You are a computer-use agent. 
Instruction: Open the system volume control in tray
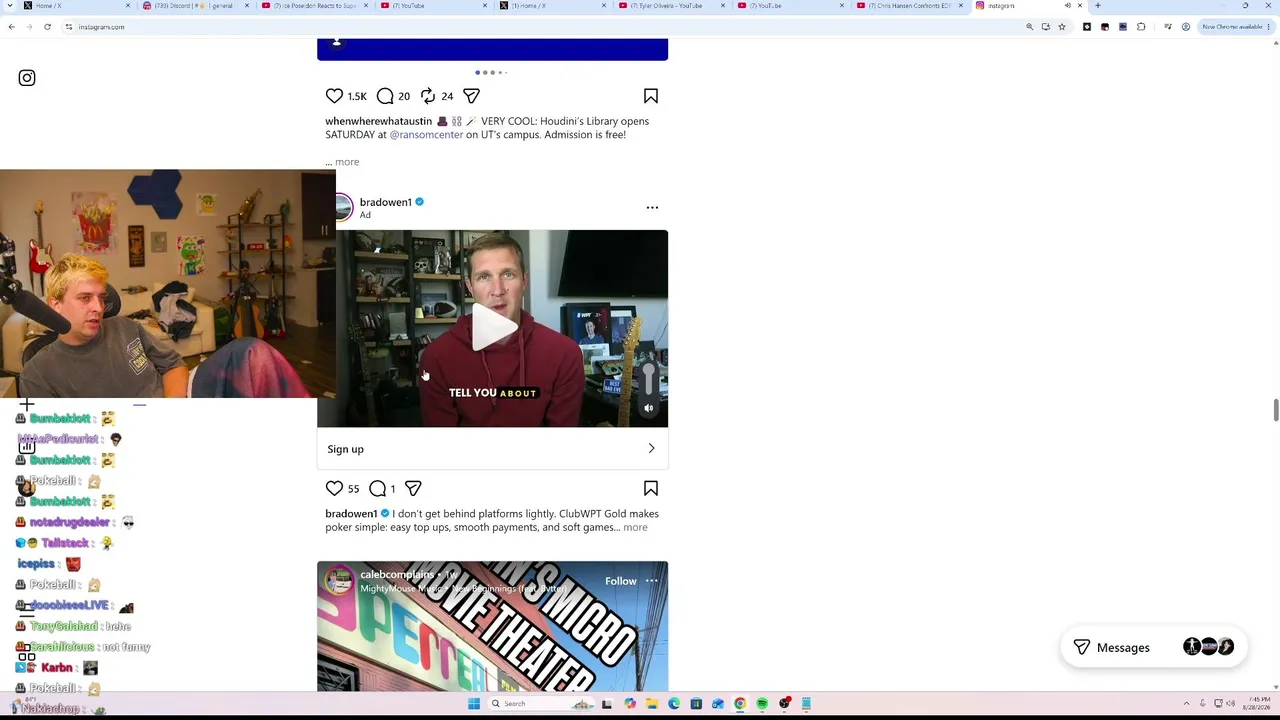tap(1230, 704)
